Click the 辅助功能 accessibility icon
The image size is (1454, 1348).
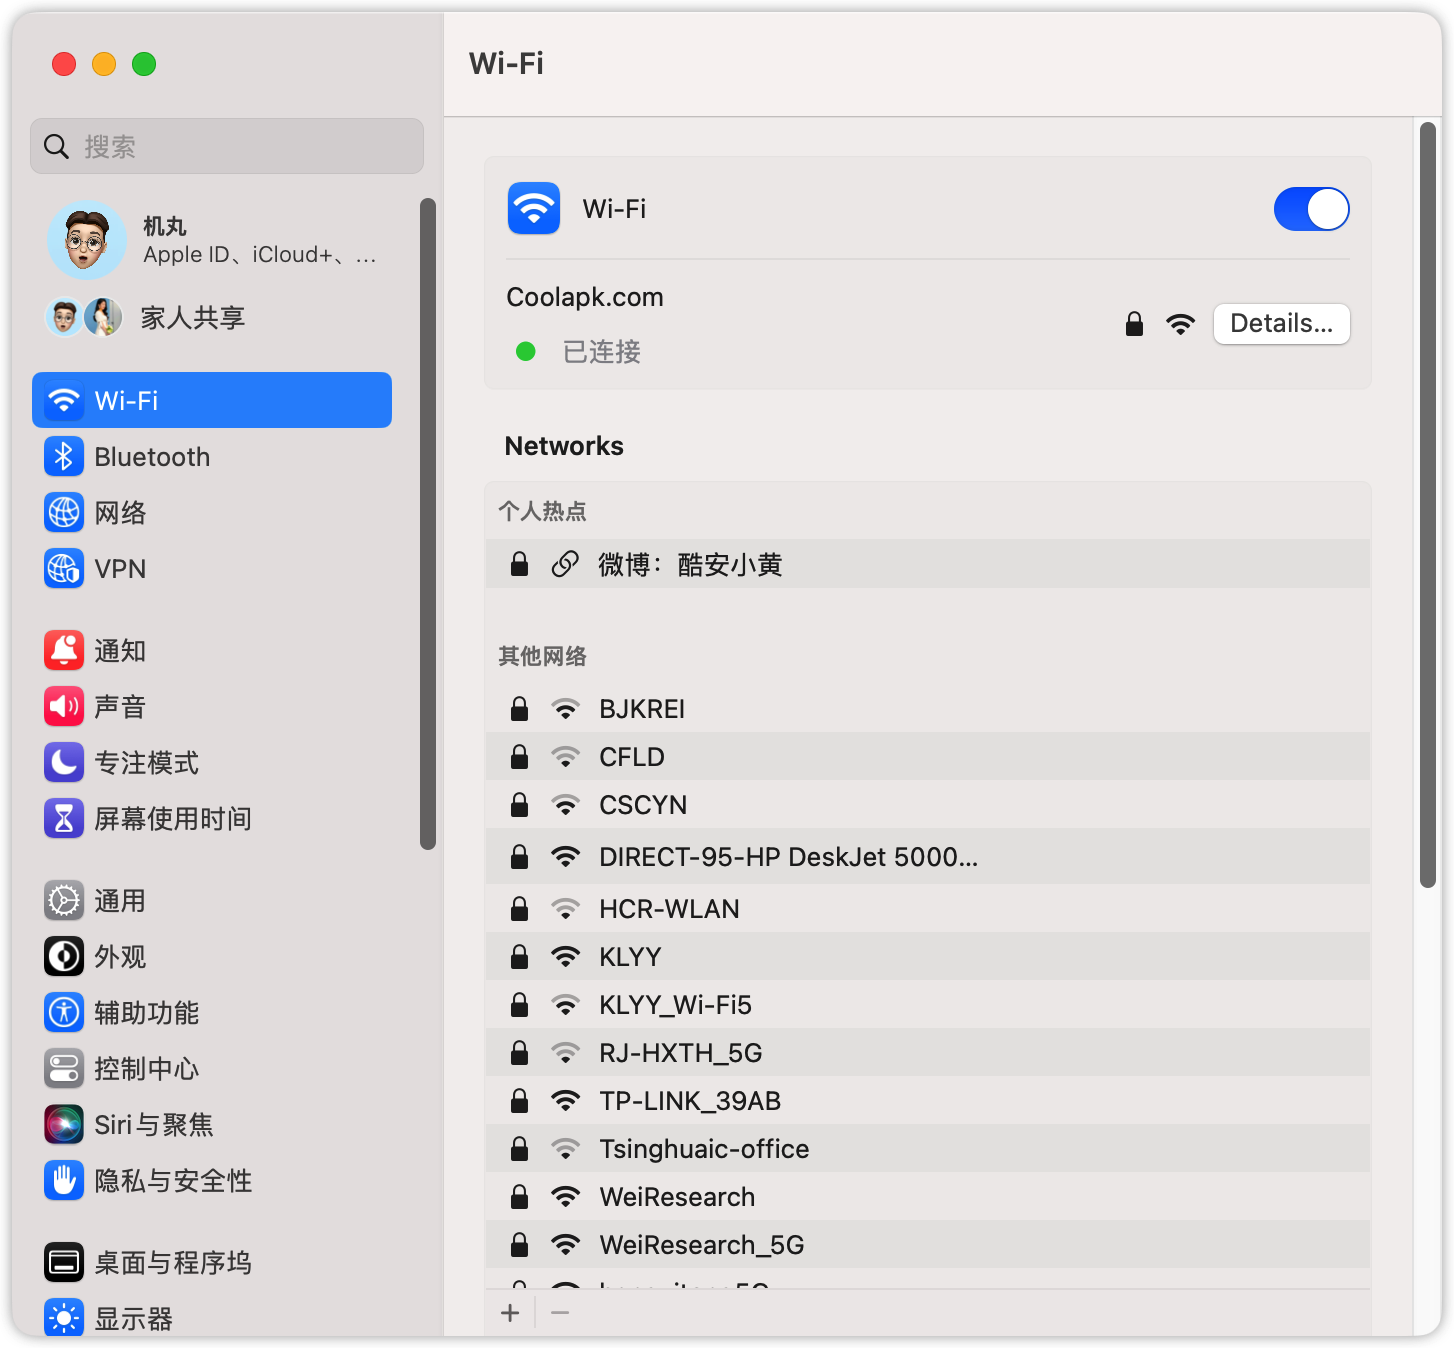click(64, 1013)
